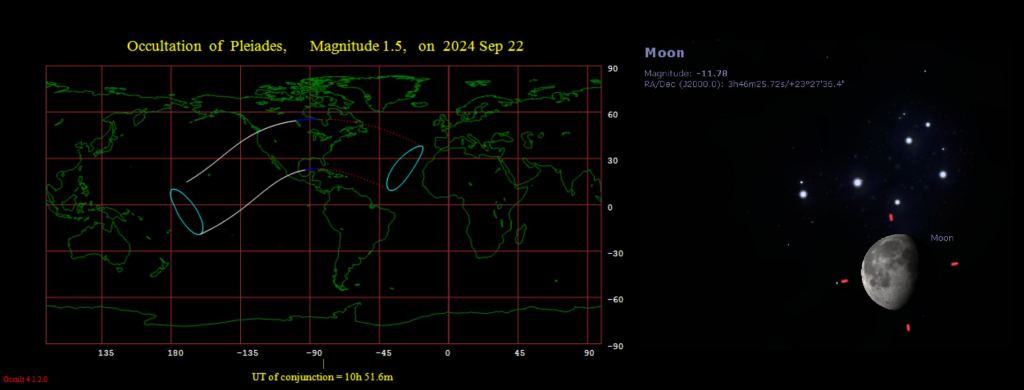Viewport: 1024px width, 390px height.
Task: Select the 'RA/Dec (J2000.0)' coordinate line
Action: [744, 84]
